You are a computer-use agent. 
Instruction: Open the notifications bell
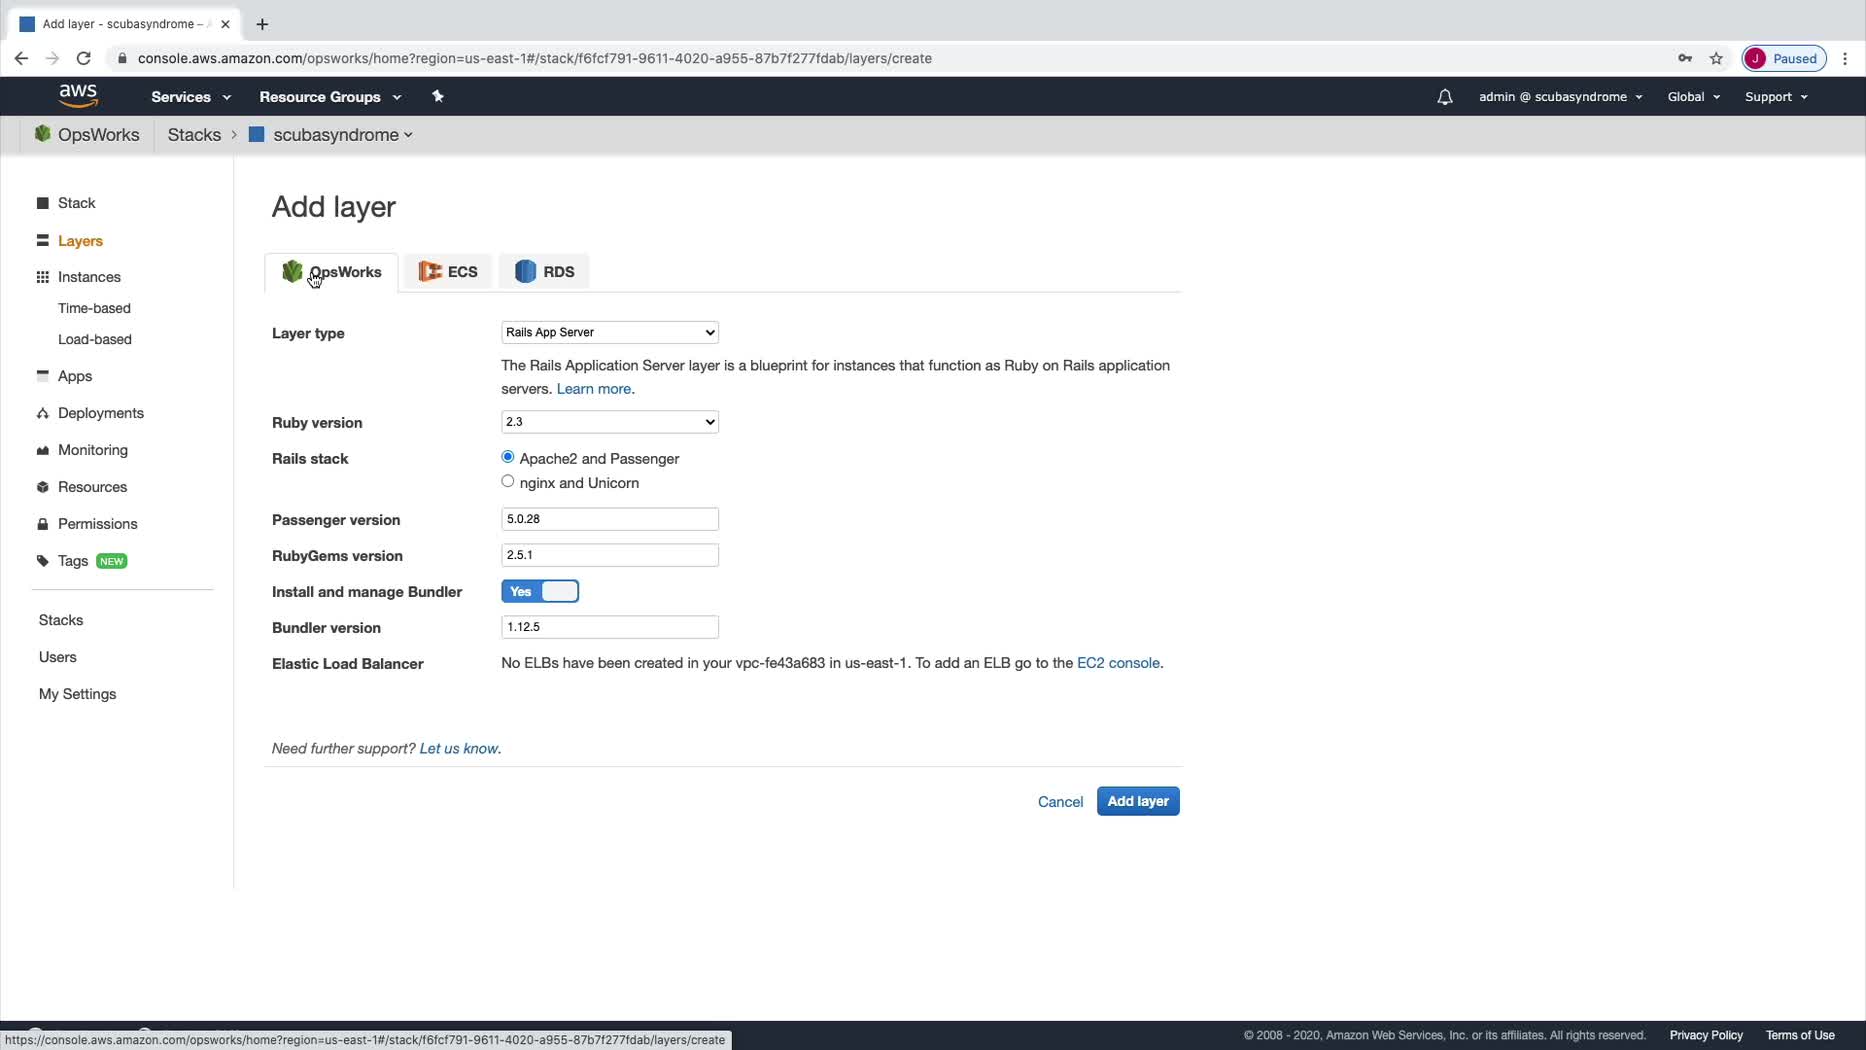point(1445,97)
